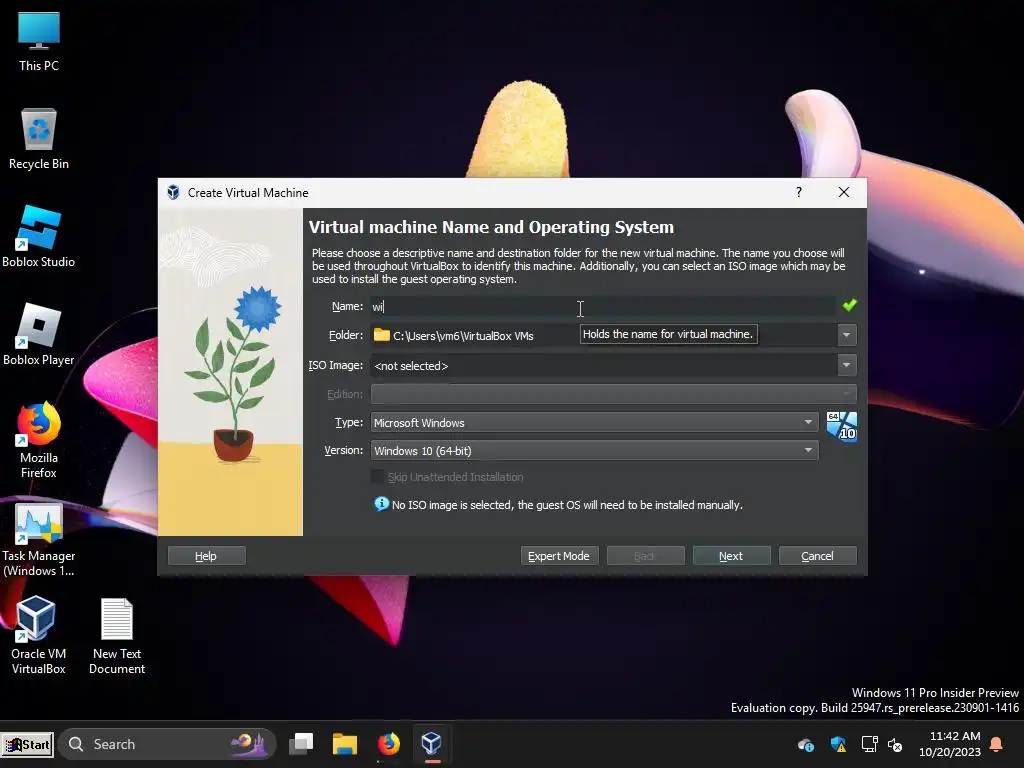Viewport: 1024px width, 768px height.
Task: Select Oracle VM VirtualBox desktop shortcut
Action: coord(39,635)
